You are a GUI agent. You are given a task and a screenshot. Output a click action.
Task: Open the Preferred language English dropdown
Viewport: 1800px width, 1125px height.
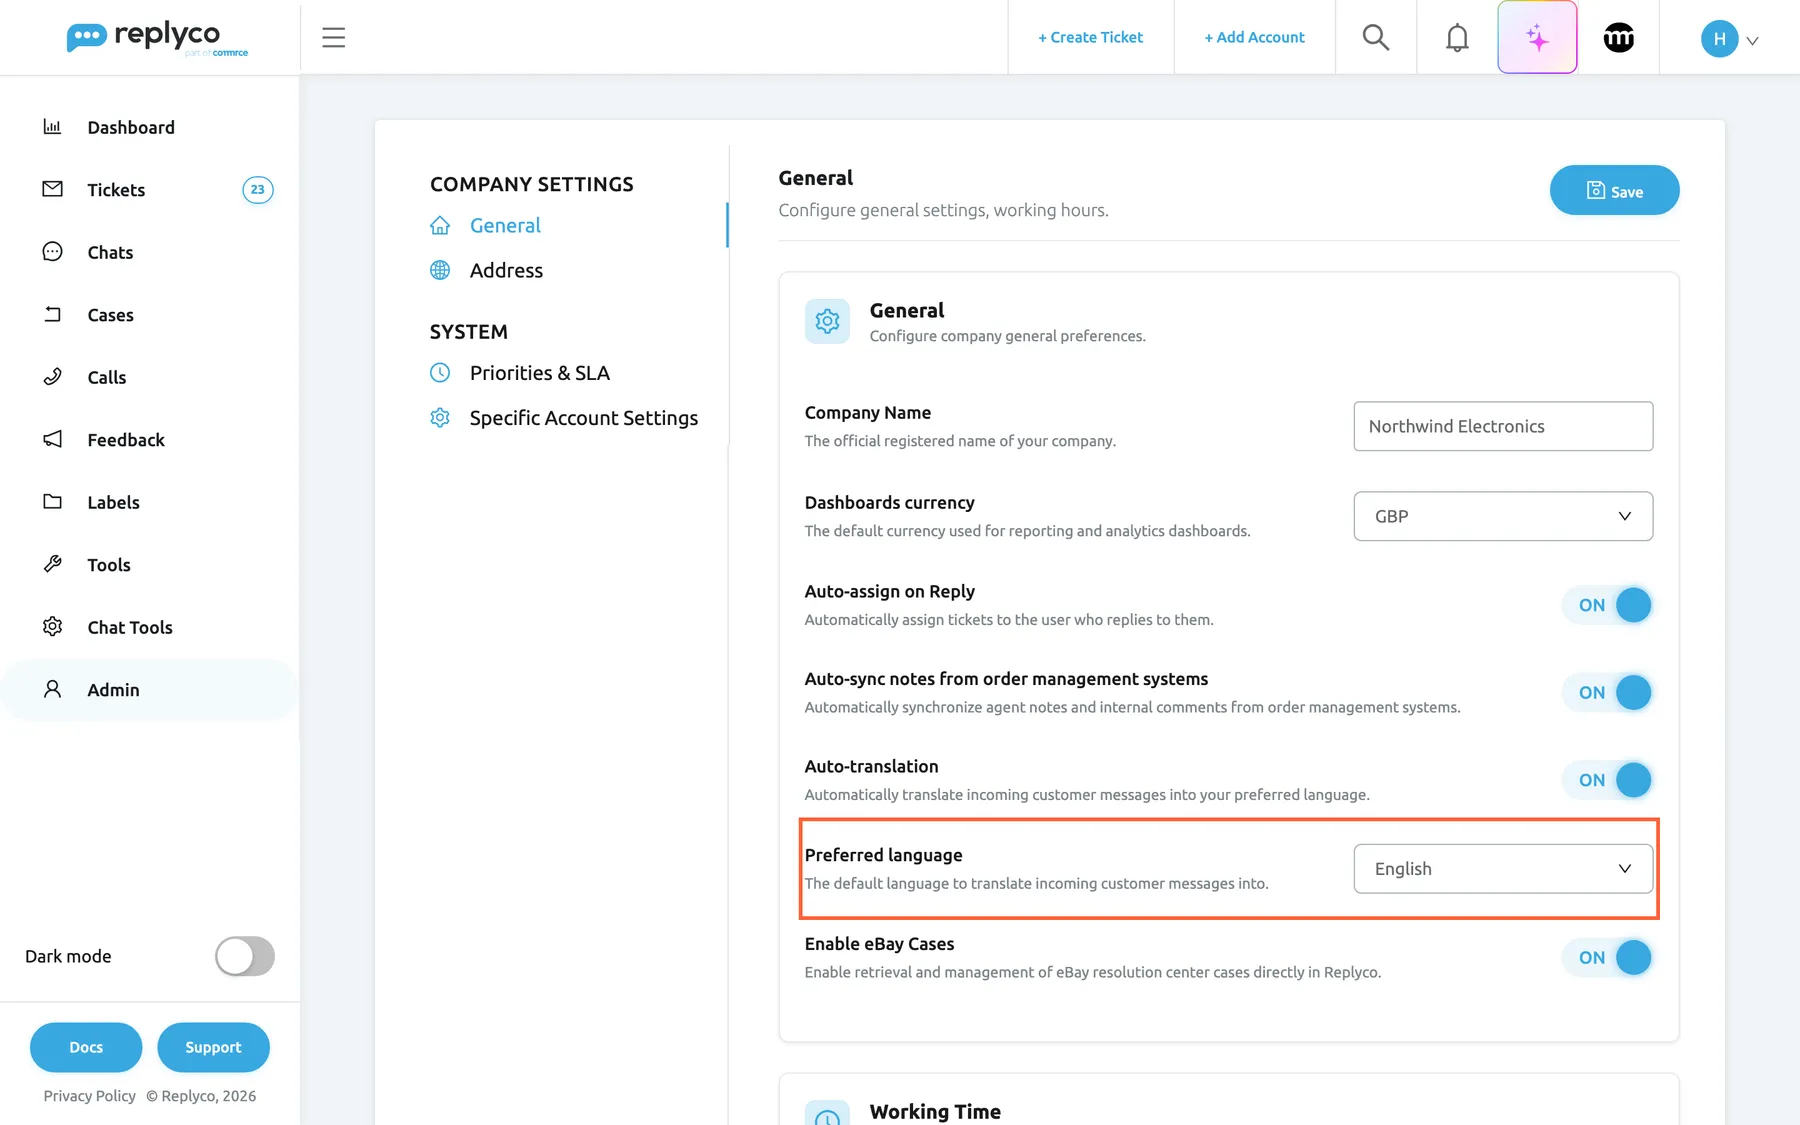coord(1503,869)
